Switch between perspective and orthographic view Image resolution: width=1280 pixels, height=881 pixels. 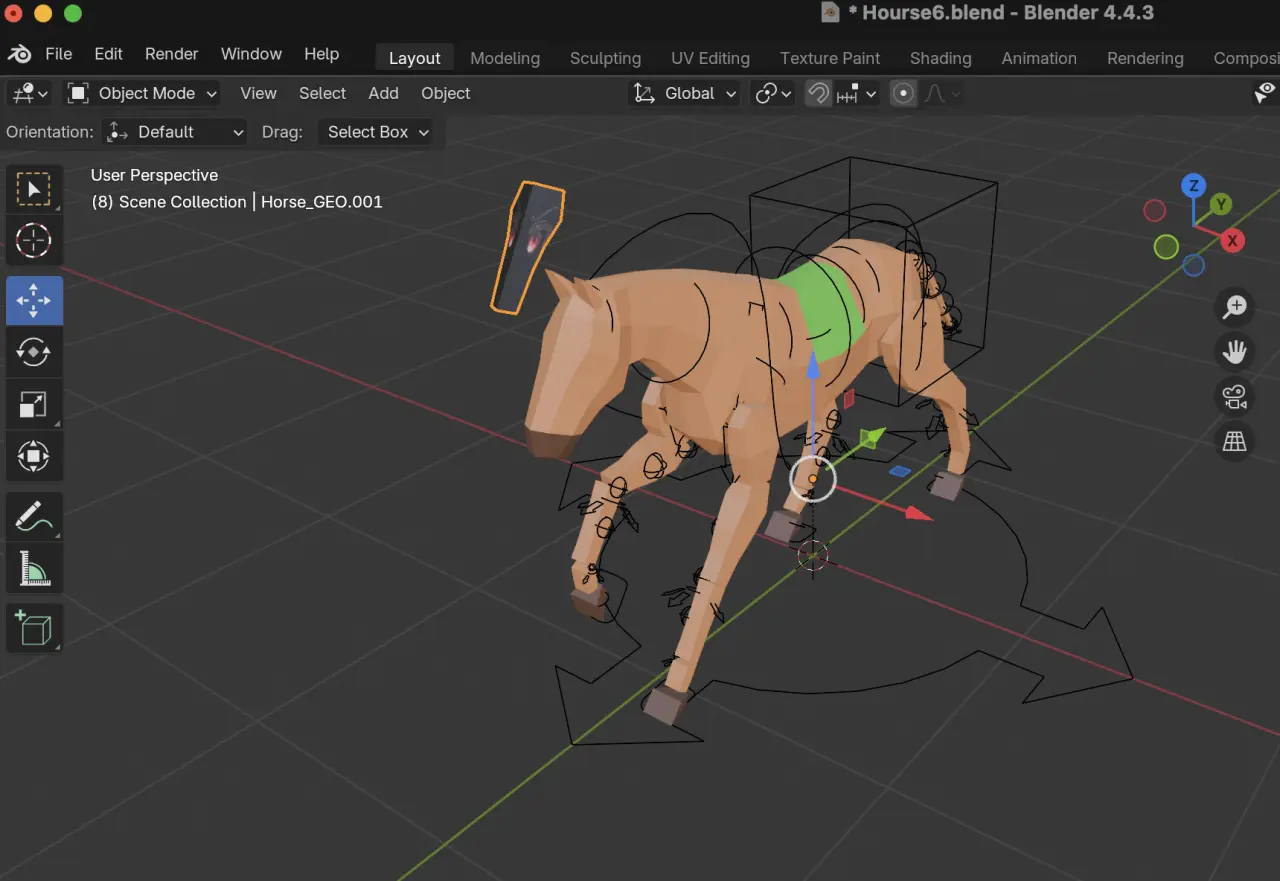click(1235, 441)
